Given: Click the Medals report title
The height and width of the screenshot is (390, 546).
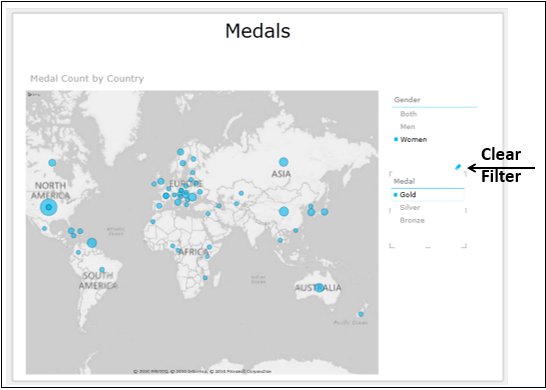Looking at the screenshot, I should tap(258, 31).
